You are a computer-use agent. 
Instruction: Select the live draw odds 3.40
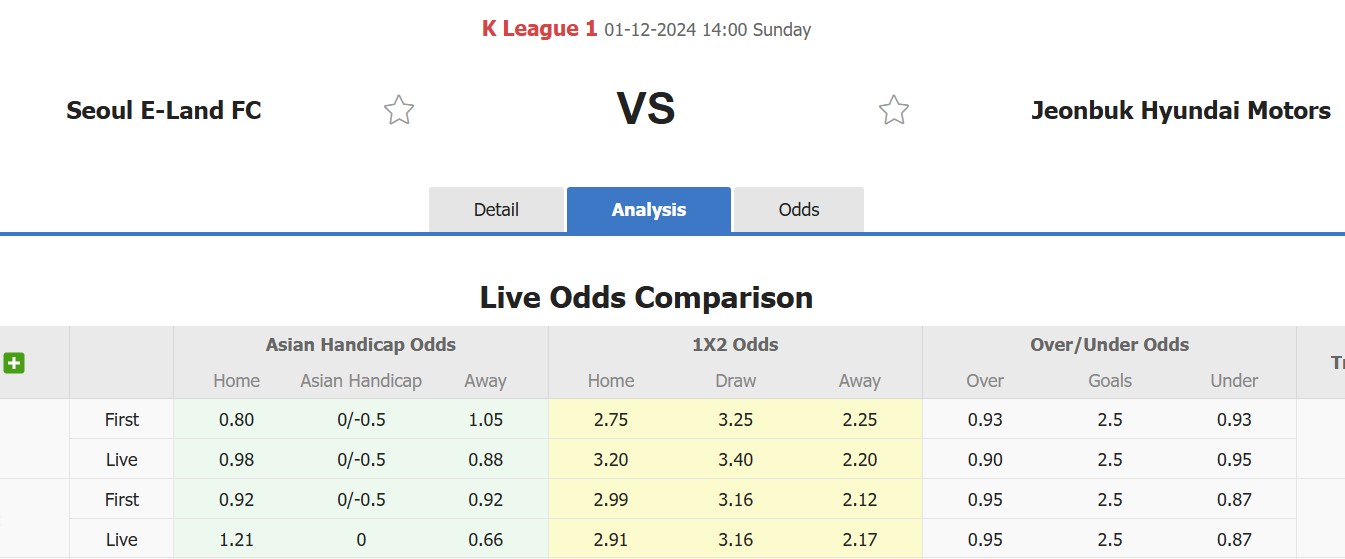735,460
